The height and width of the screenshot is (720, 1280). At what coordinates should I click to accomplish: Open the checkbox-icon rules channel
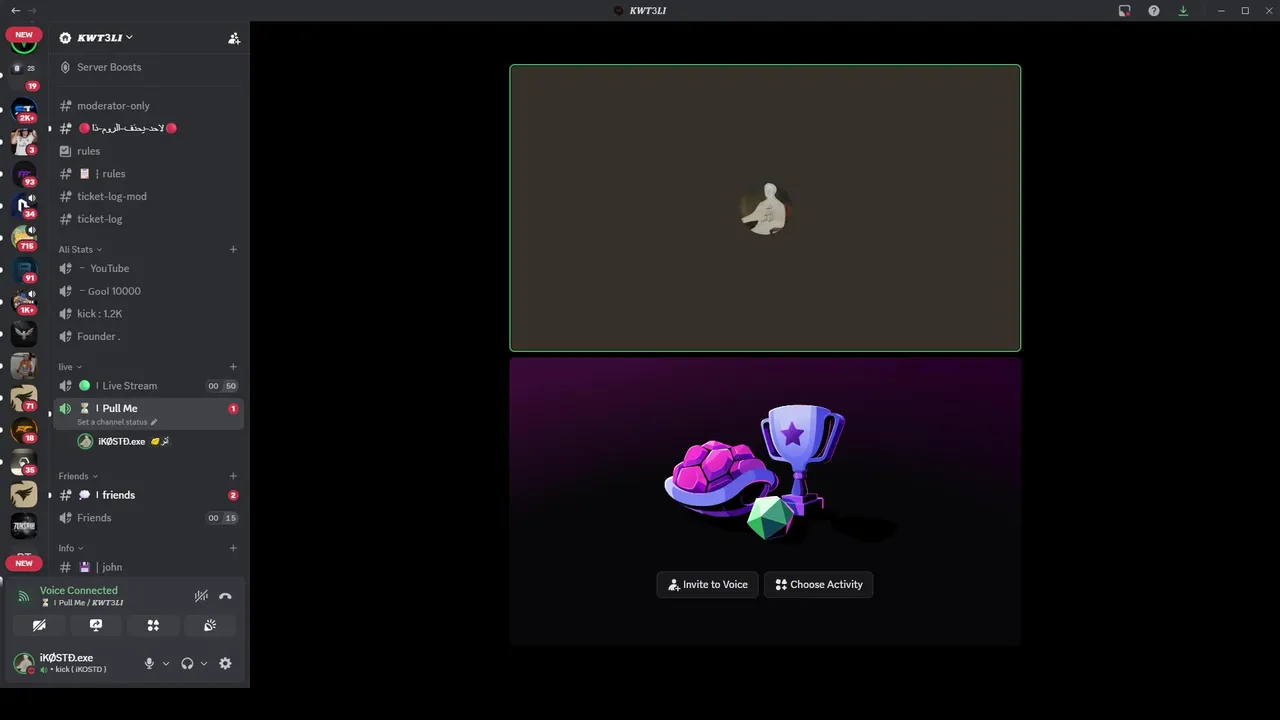click(x=148, y=151)
